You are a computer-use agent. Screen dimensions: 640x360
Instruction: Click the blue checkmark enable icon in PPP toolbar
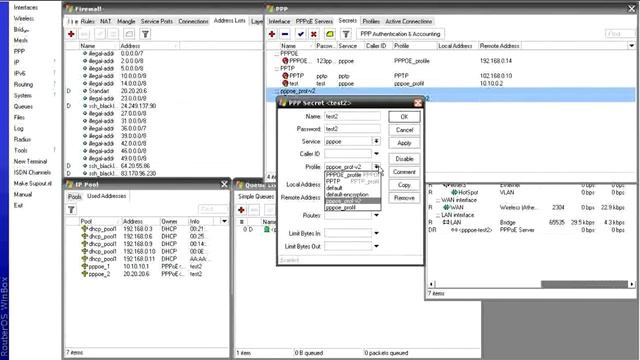[301, 34]
